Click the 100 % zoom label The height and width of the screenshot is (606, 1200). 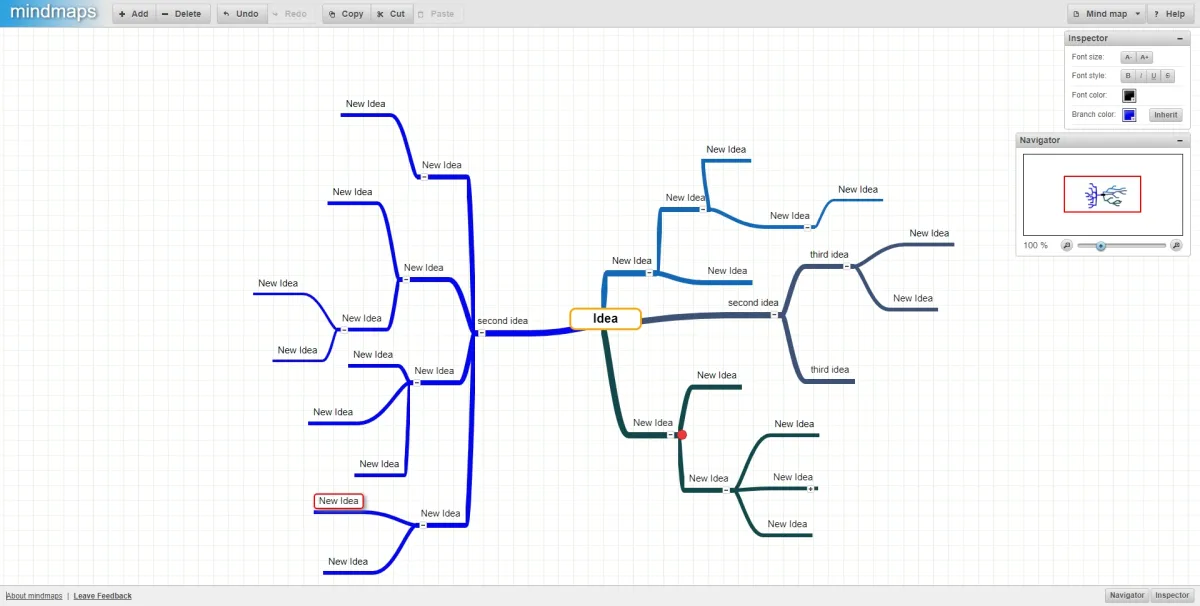coord(1035,245)
